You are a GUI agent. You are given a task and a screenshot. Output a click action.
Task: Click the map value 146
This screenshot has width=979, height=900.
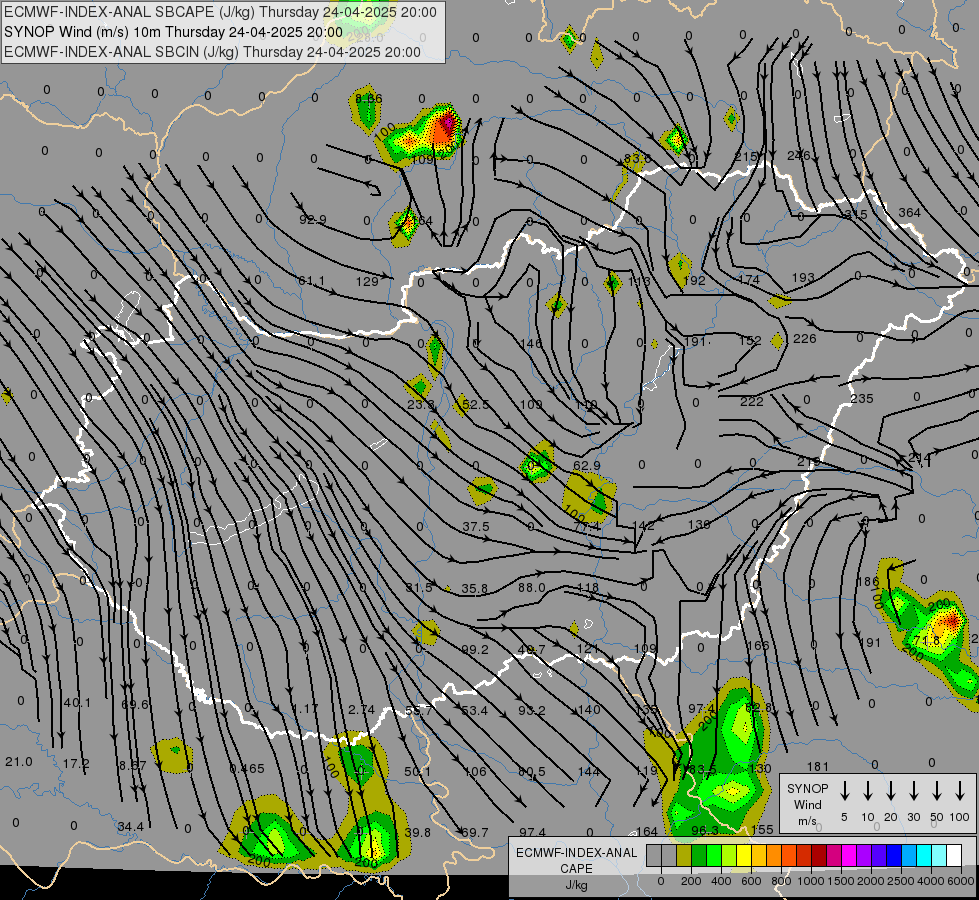coord(531,344)
